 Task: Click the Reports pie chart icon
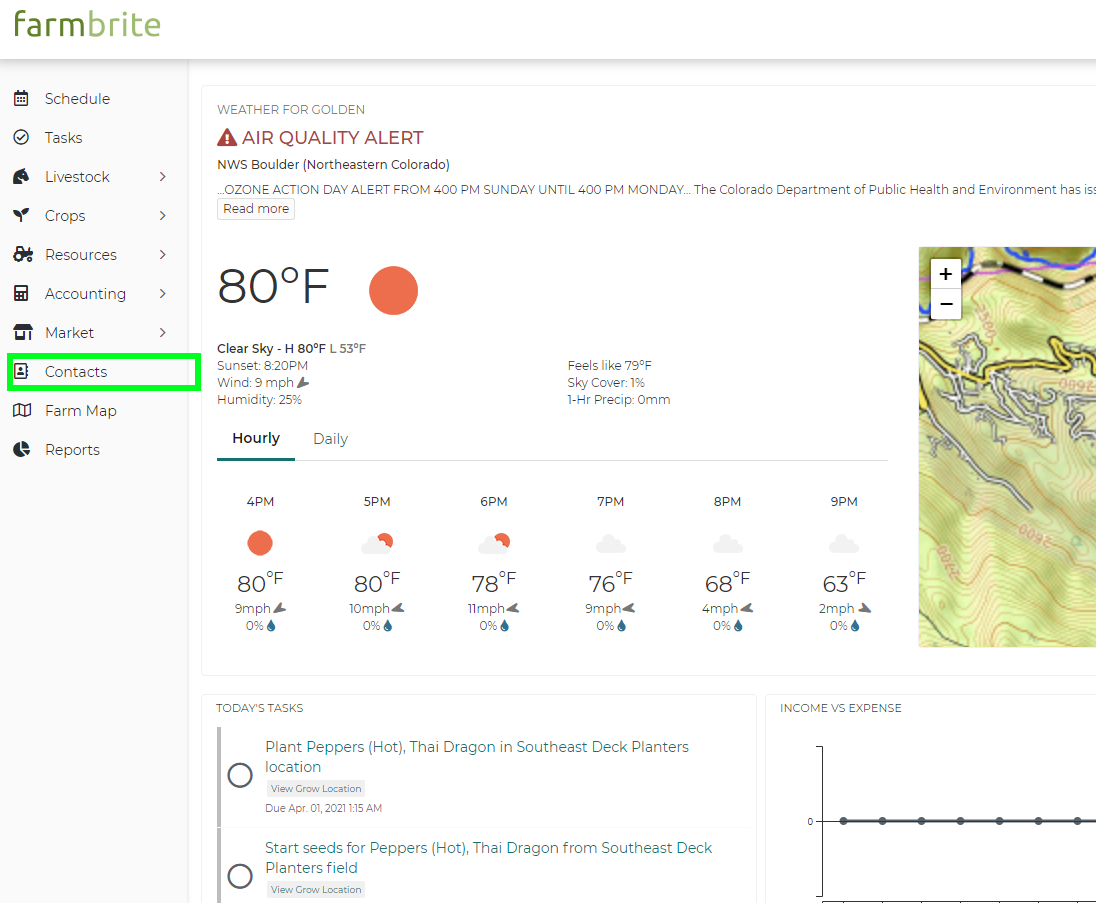pyautogui.click(x=22, y=449)
